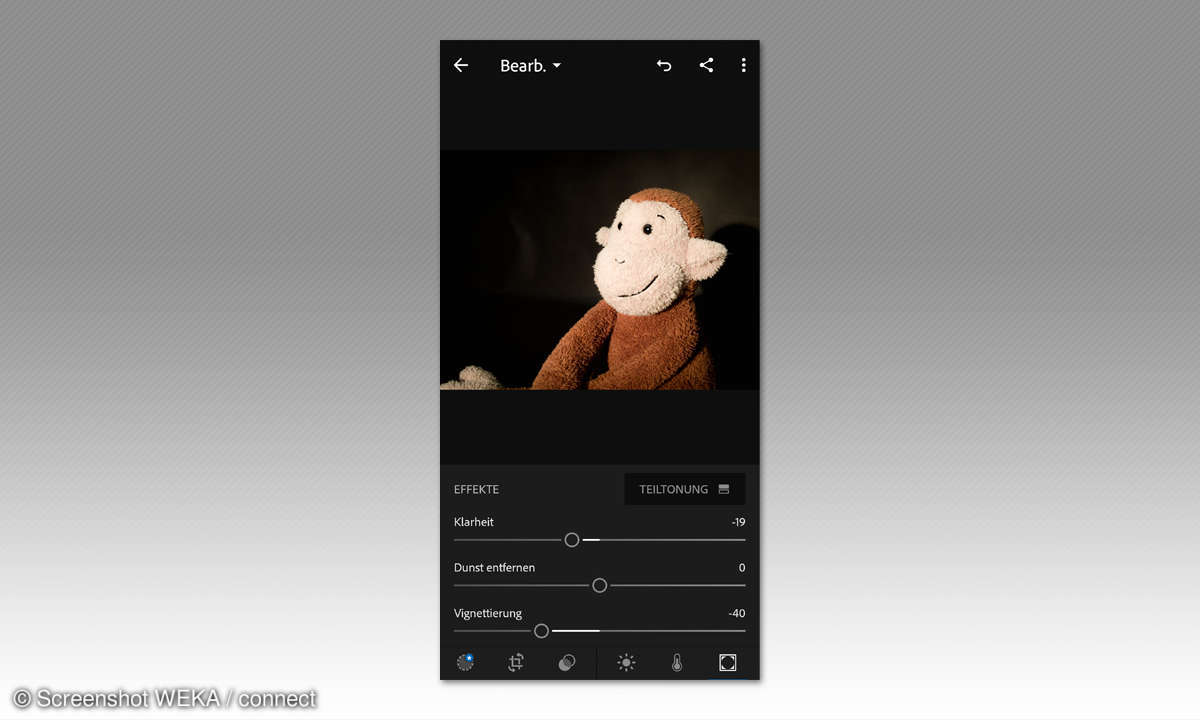The height and width of the screenshot is (720, 1200).
Task: Open the Bearb. mode dropdown
Action: pos(530,66)
